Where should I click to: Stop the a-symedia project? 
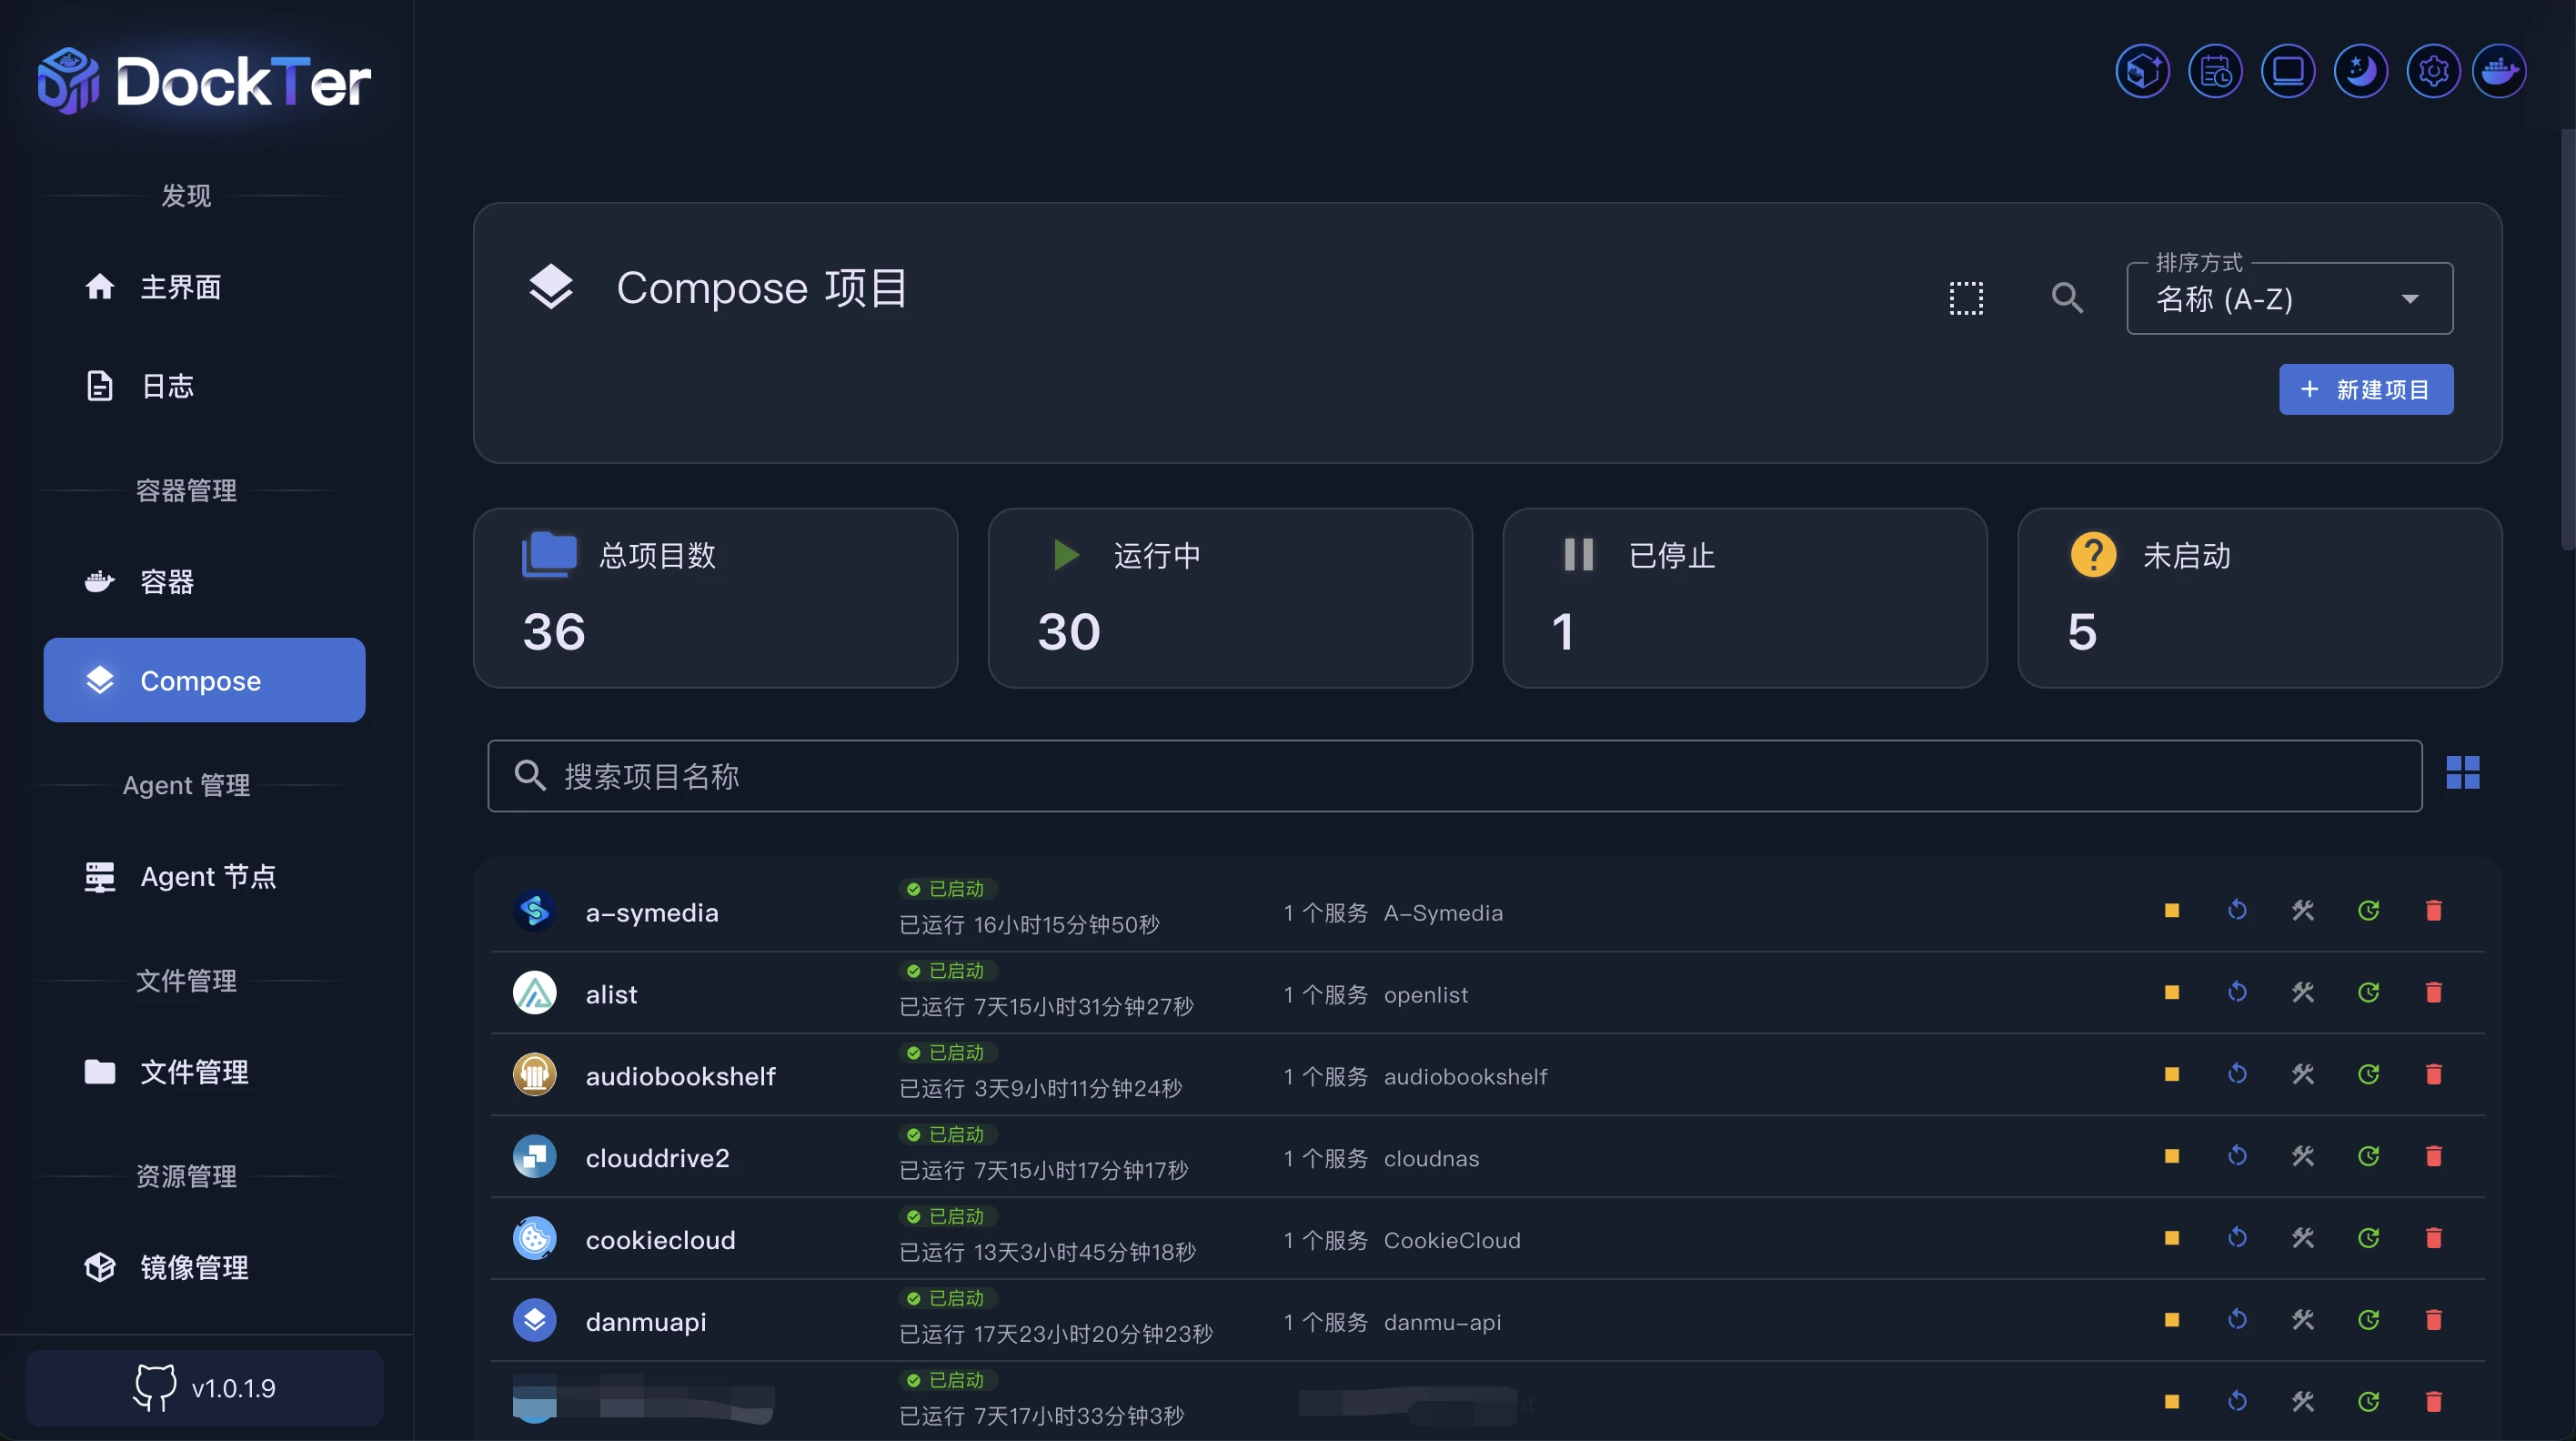[2171, 910]
